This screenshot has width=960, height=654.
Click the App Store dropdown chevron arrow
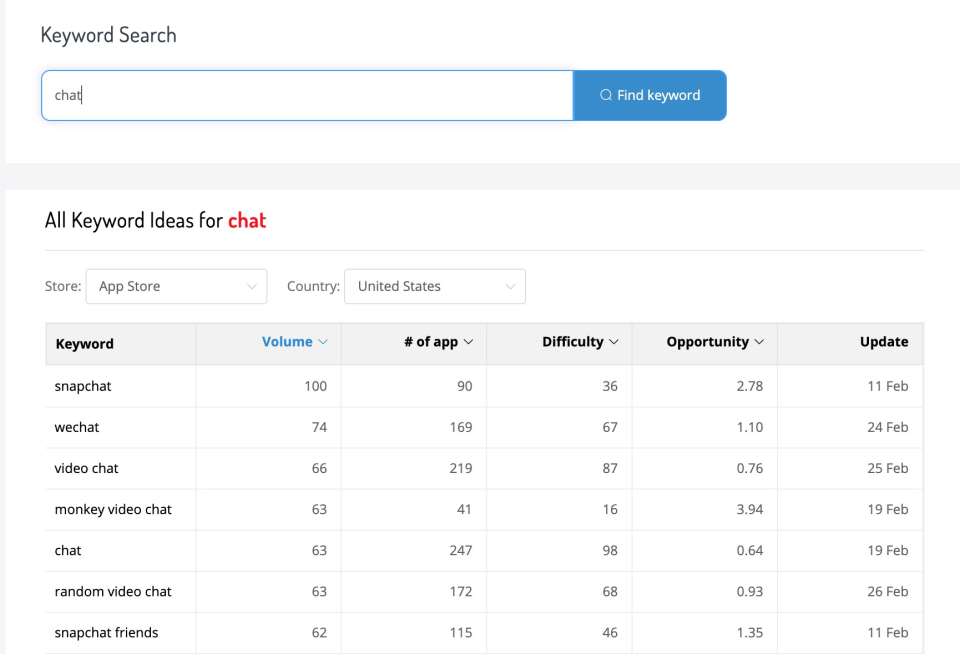252,287
